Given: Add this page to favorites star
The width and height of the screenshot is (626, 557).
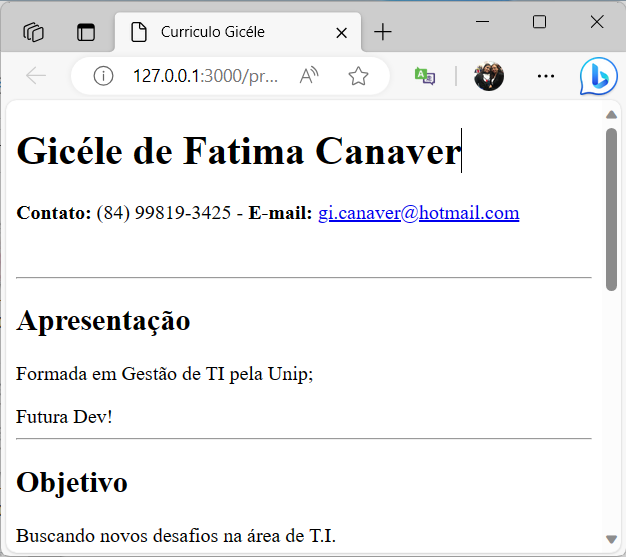Looking at the screenshot, I should (x=358, y=76).
